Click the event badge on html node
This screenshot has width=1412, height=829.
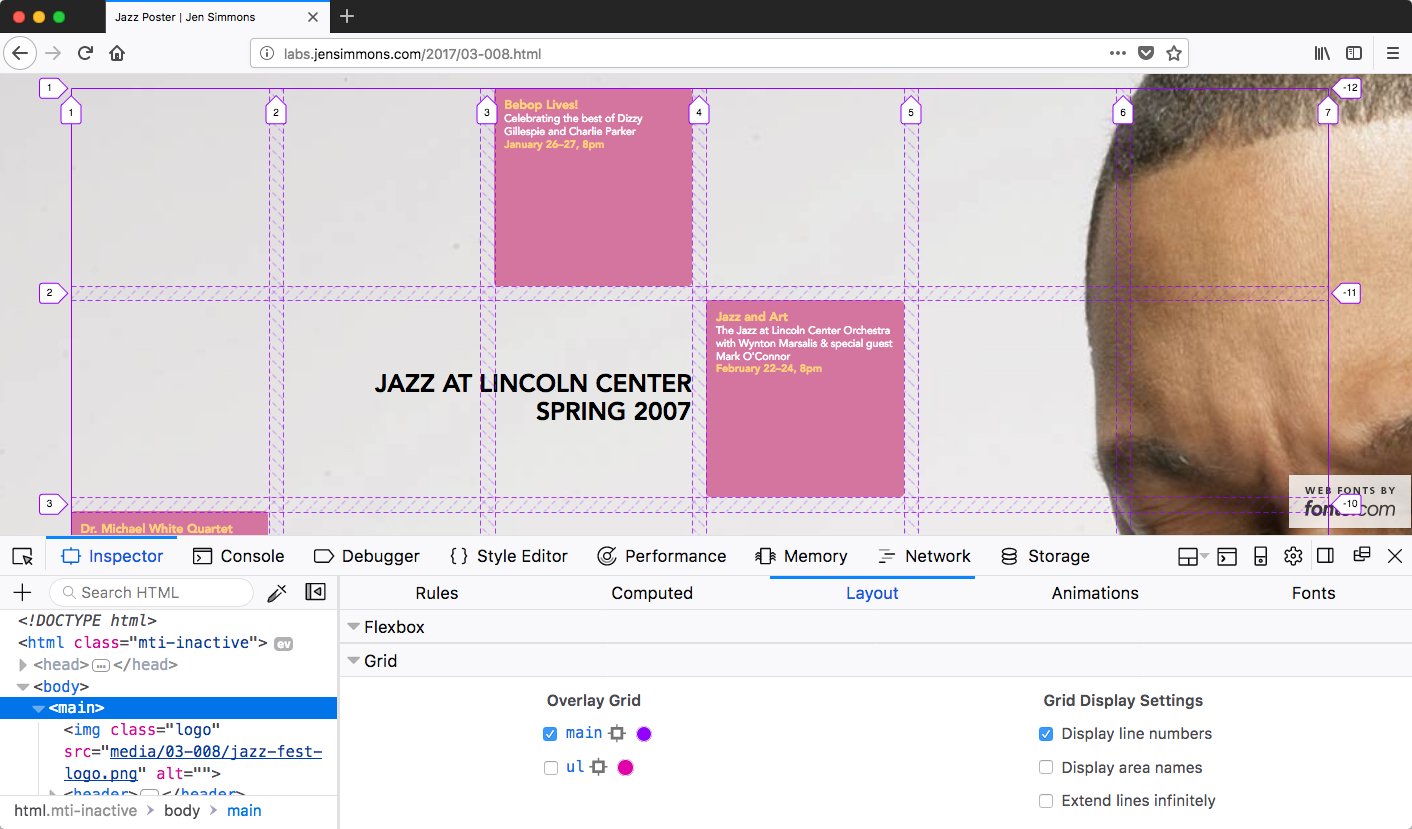pyautogui.click(x=283, y=643)
